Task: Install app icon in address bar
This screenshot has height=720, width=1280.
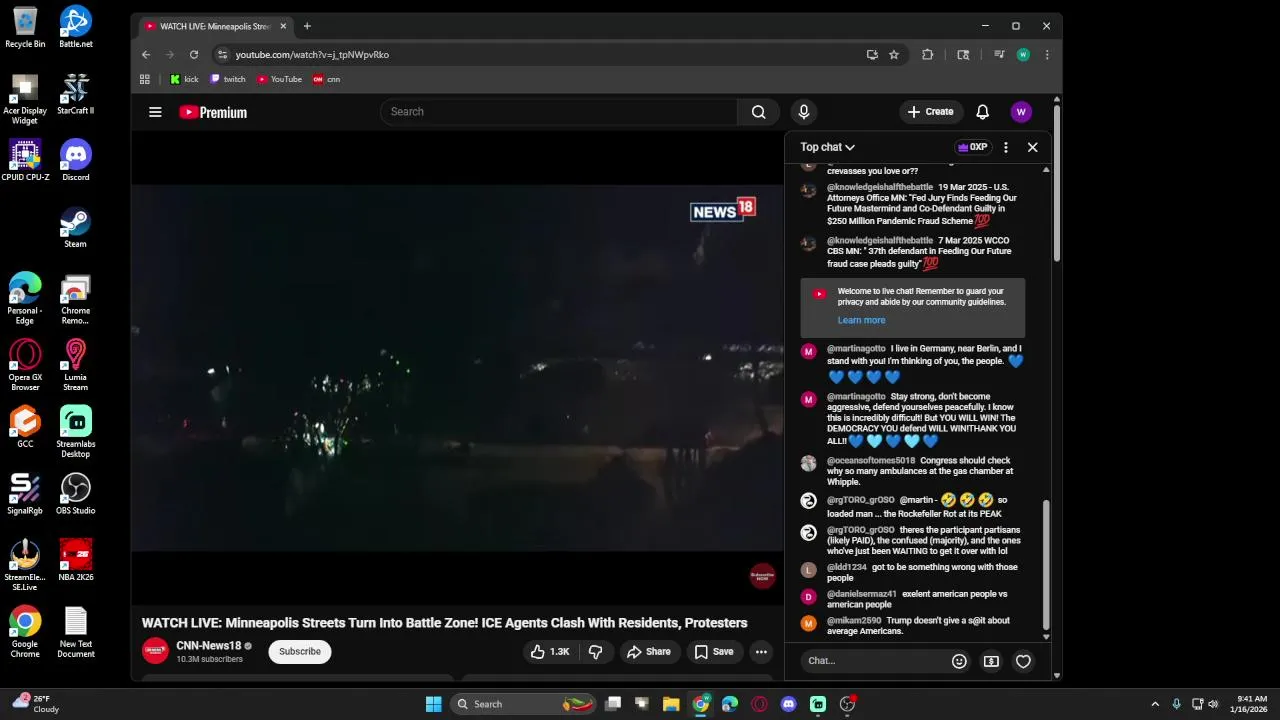Action: click(x=872, y=55)
